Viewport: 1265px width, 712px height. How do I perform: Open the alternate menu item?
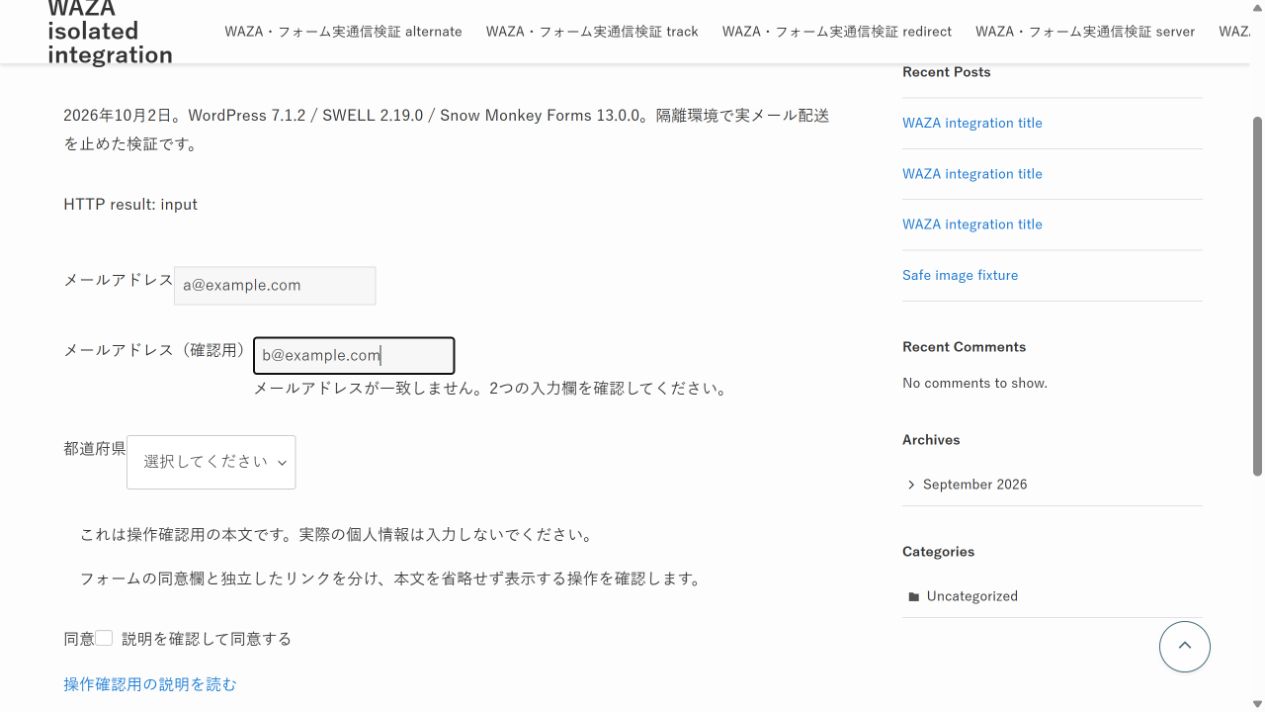[343, 31]
